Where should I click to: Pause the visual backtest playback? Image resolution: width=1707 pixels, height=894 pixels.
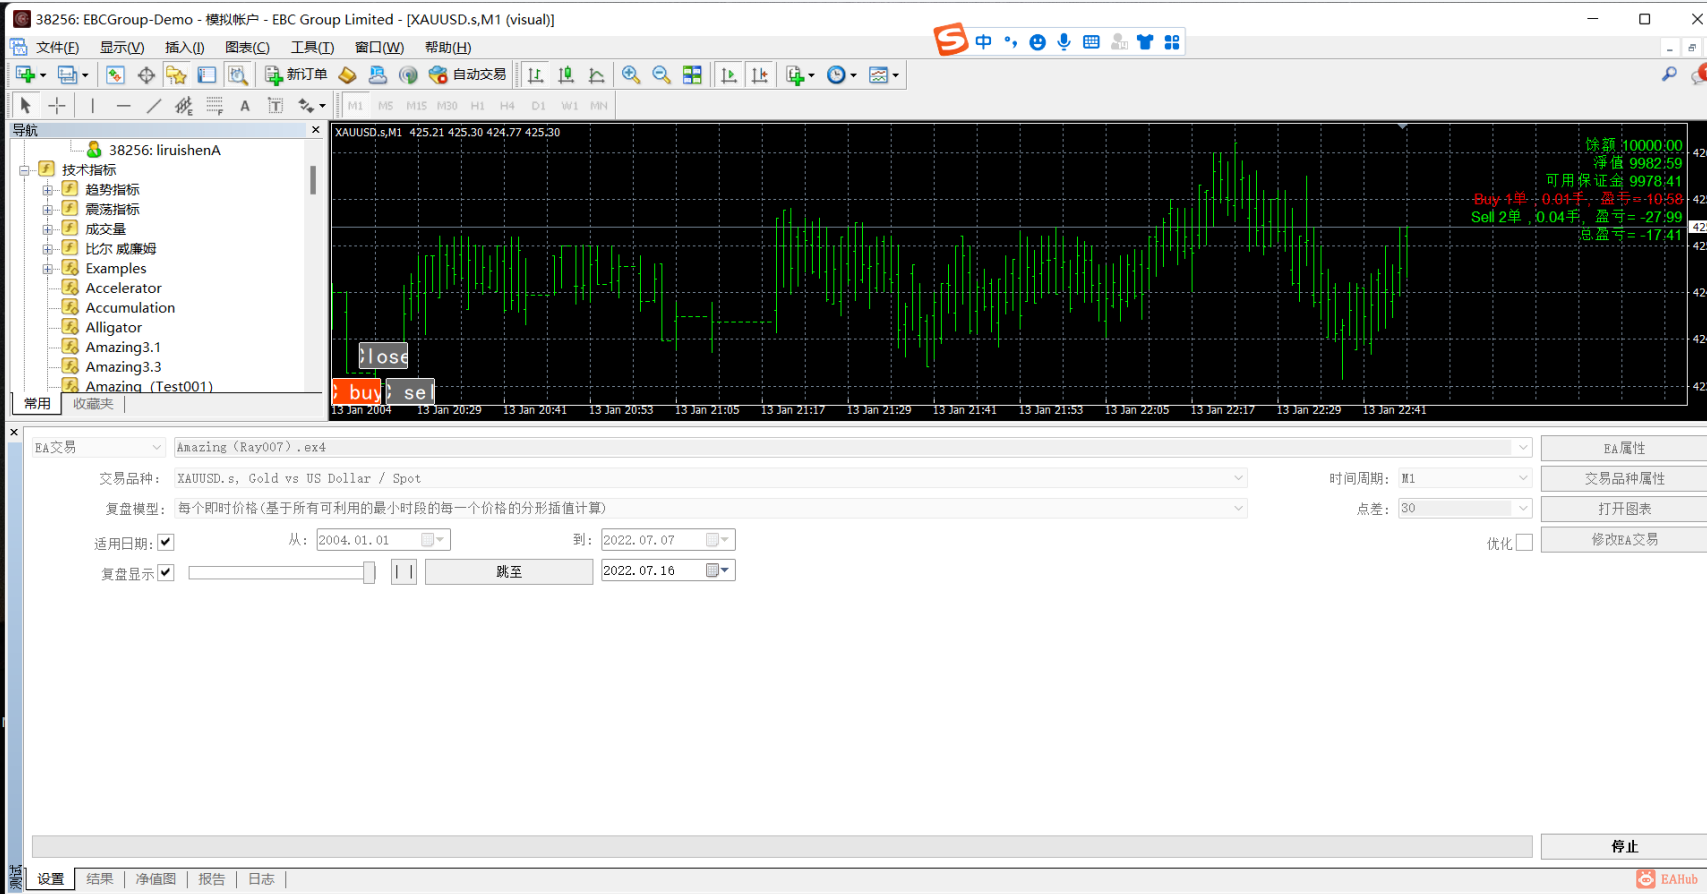pyautogui.click(x=404, y=571)
